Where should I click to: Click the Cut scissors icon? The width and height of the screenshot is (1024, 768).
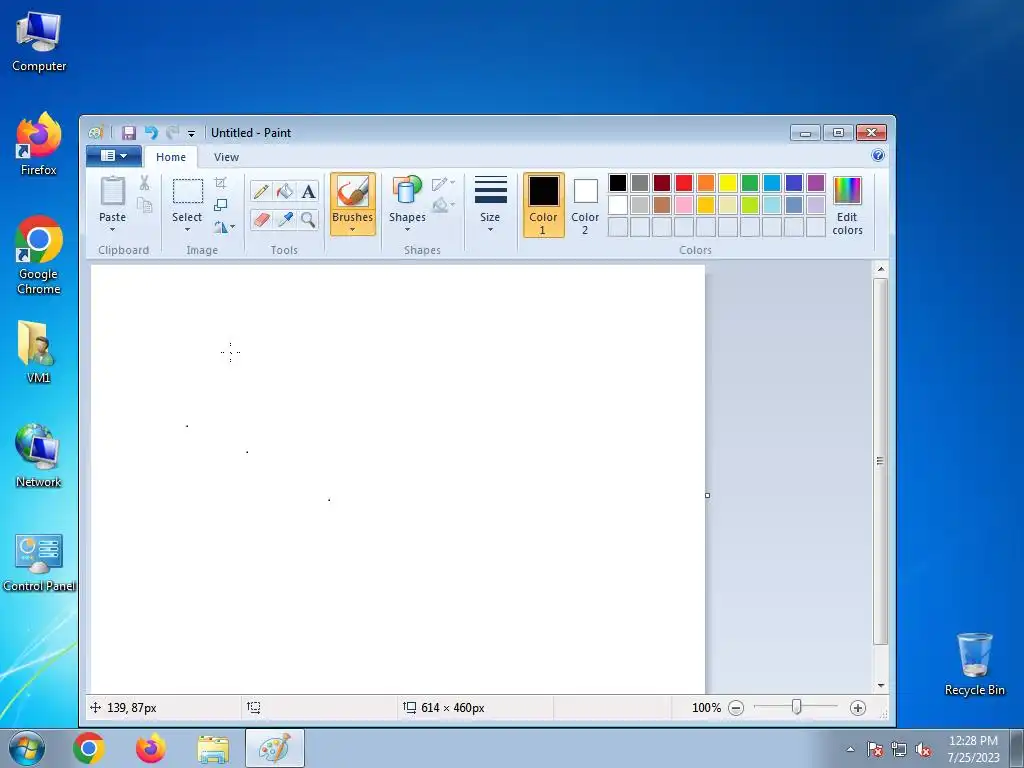(144, 183)
